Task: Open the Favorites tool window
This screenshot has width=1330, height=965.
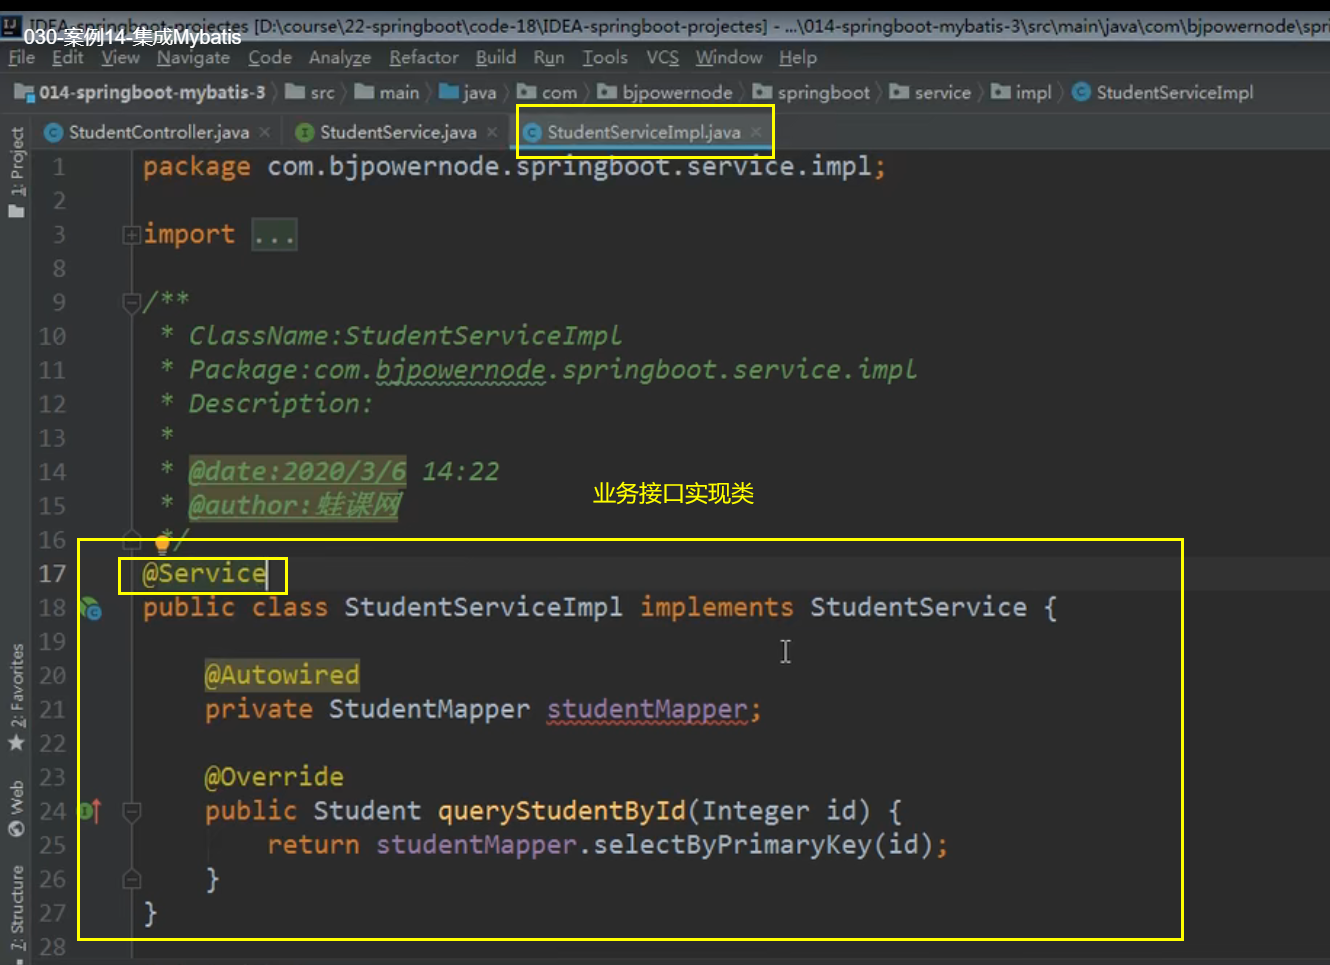Action: click(16, 697)
